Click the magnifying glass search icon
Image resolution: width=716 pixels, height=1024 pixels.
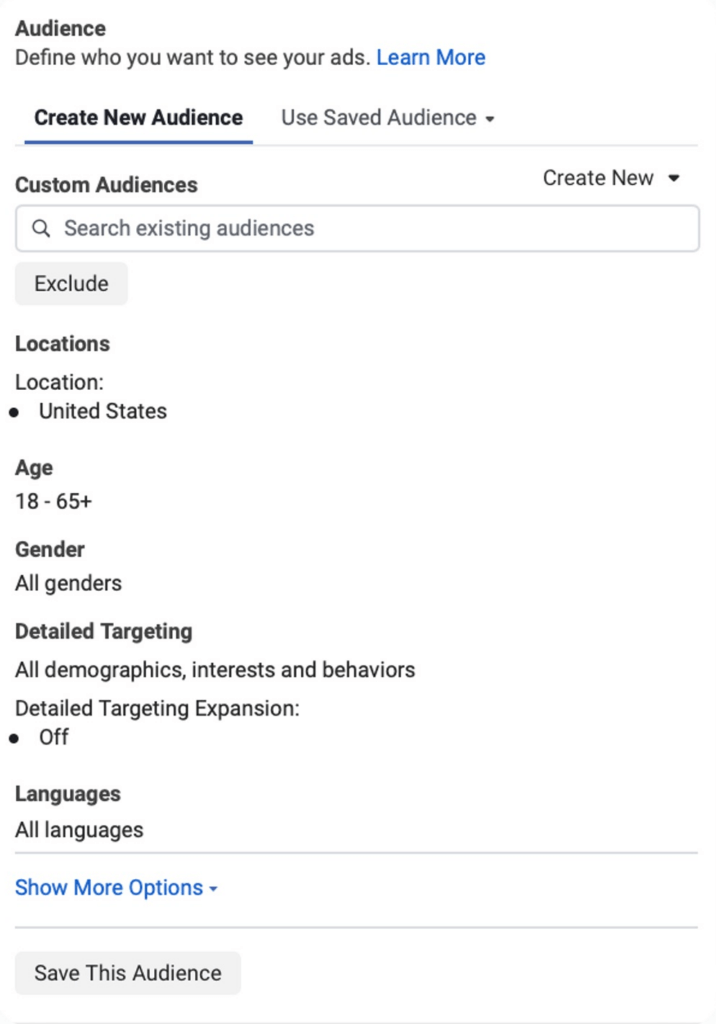coord(41,229)
